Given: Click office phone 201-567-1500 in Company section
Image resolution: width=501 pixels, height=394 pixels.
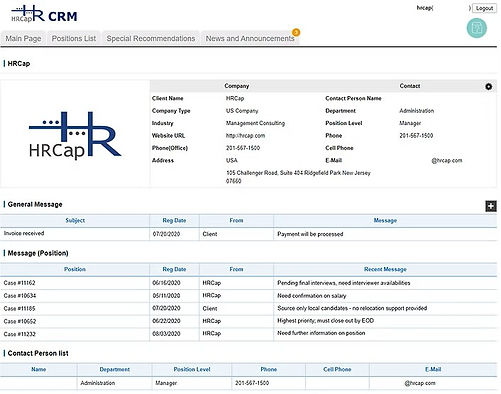Looking at the screenshot, I should tap(243, 148).
